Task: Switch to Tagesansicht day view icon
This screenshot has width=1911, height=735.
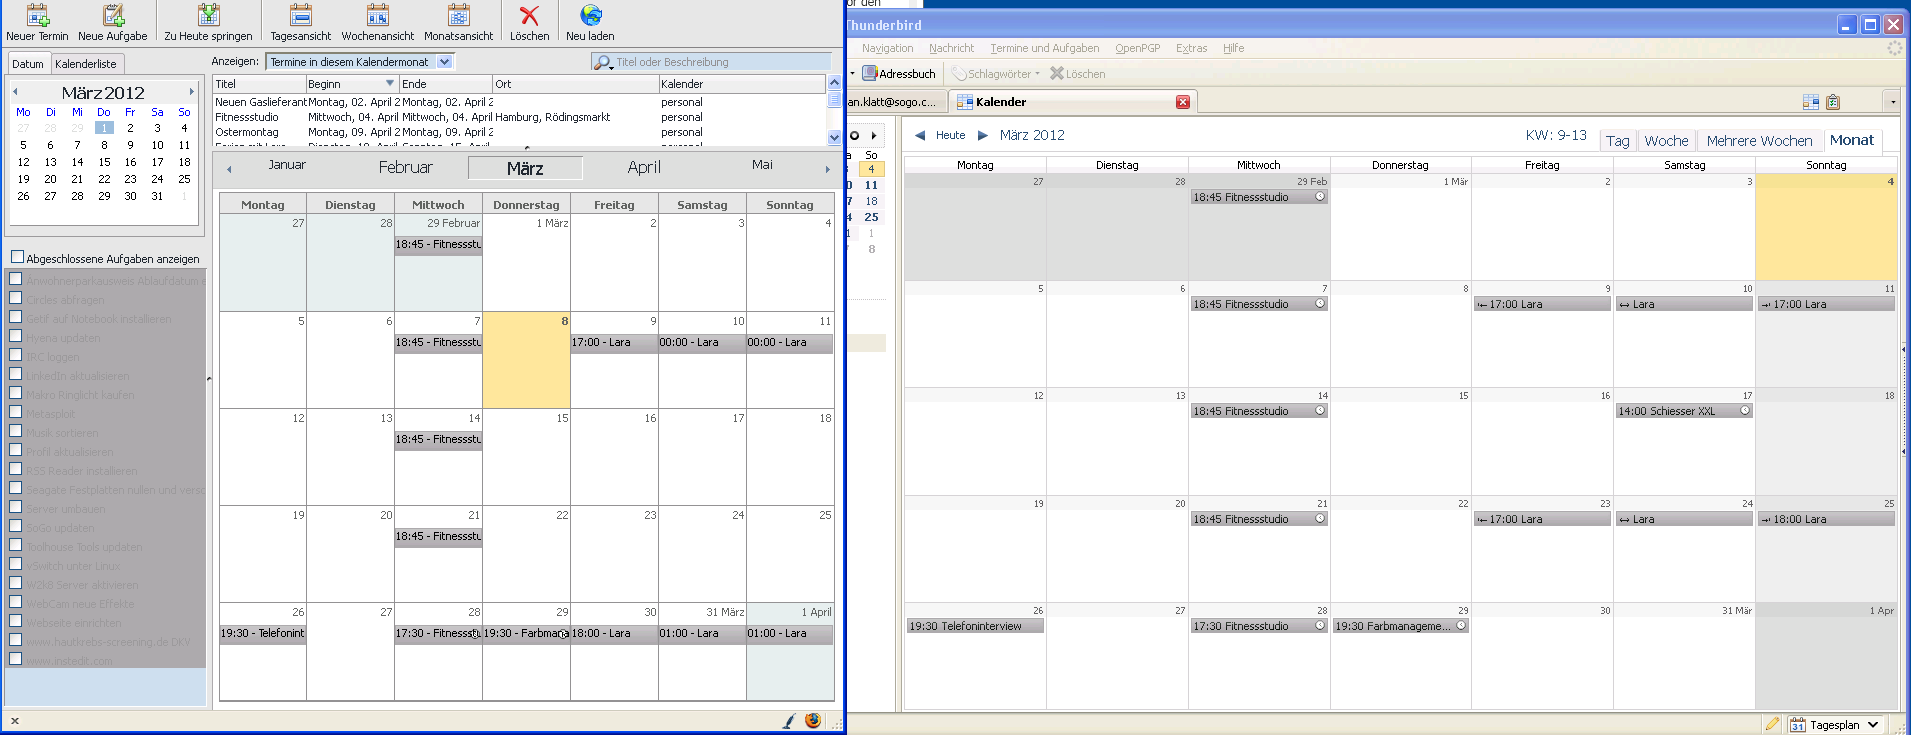Action: tap(300, 16)
